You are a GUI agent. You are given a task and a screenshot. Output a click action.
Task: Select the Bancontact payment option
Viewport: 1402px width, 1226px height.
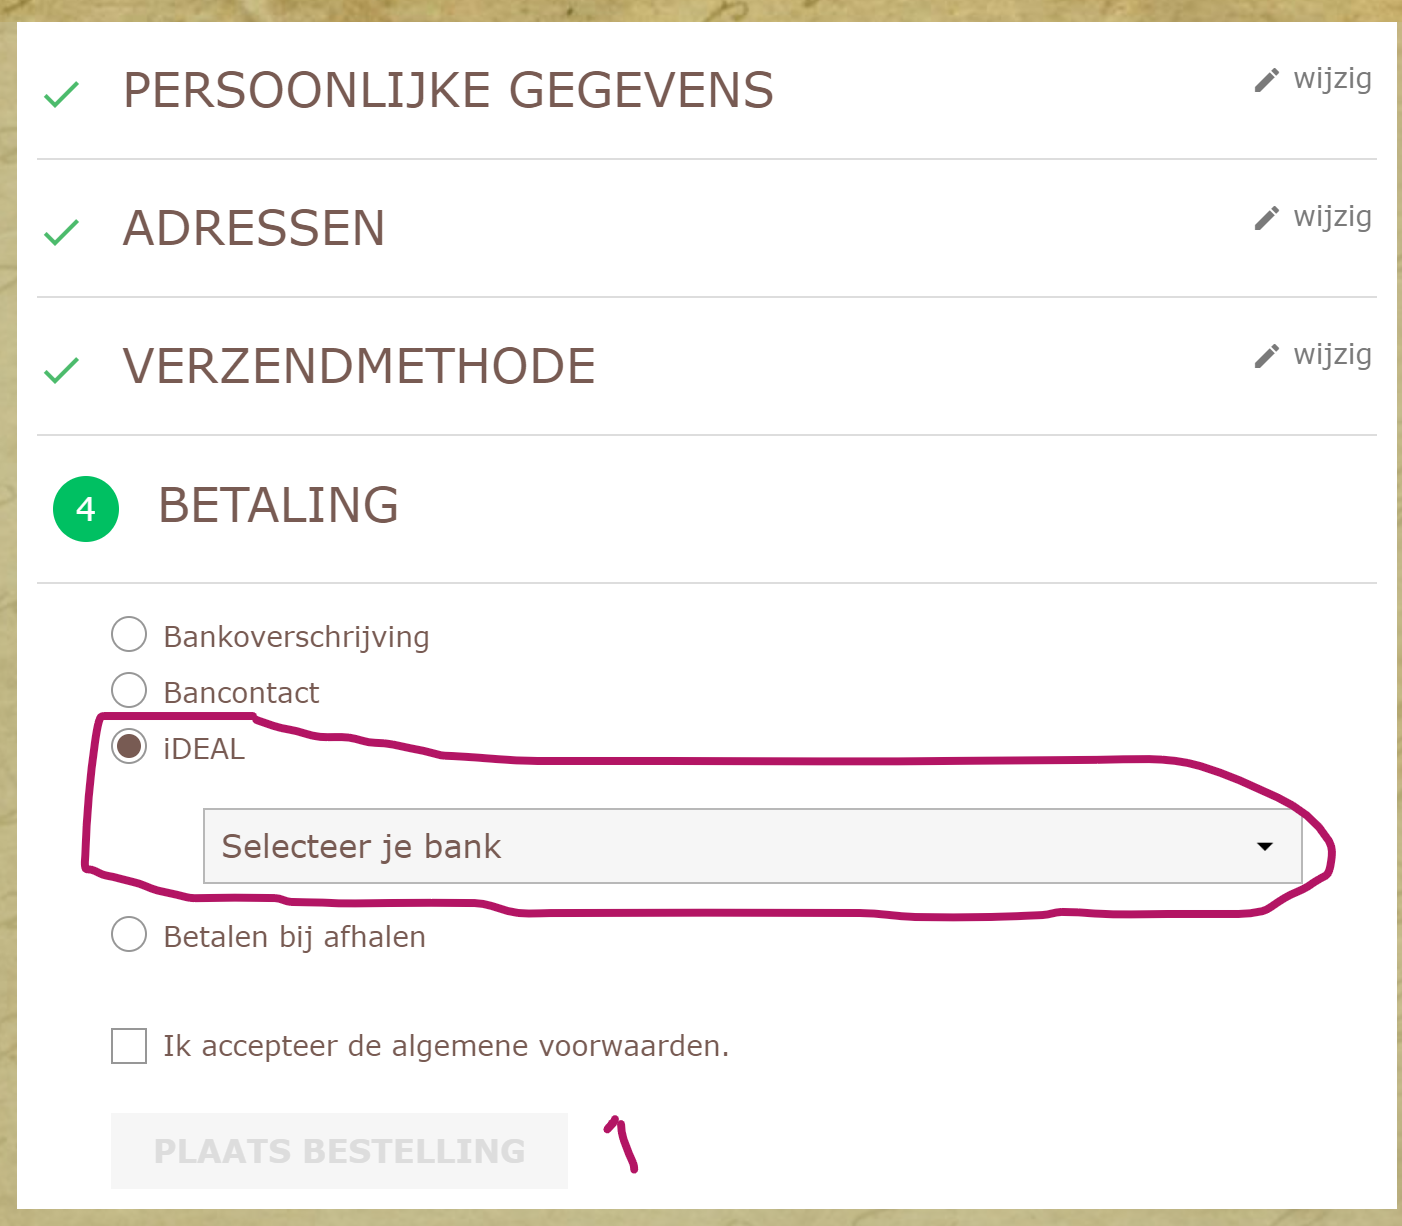pos(129,690)
